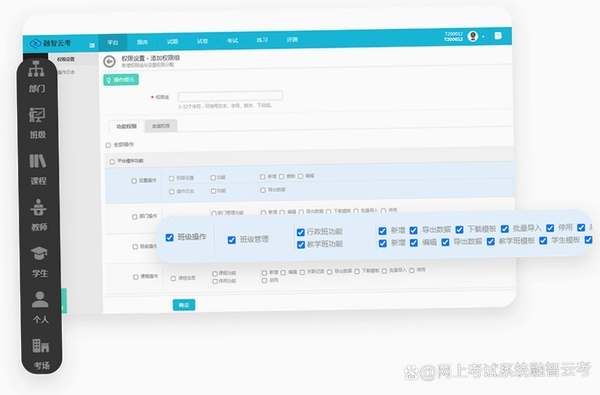Viewport: 600px width, 395px height.
Task: Focus the 权限组 name input field
Action: pyautogui.click(x=230, y=96)
